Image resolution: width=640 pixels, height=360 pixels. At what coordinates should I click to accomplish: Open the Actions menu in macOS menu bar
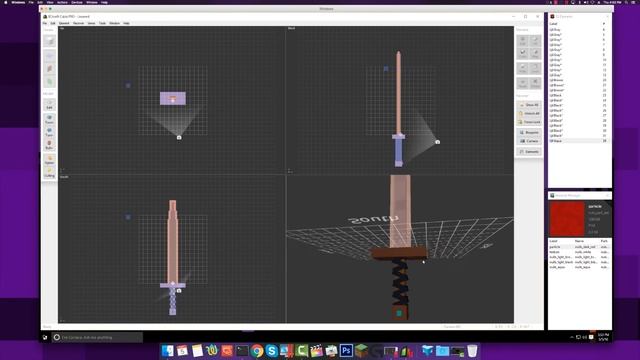tap(62, 2)
